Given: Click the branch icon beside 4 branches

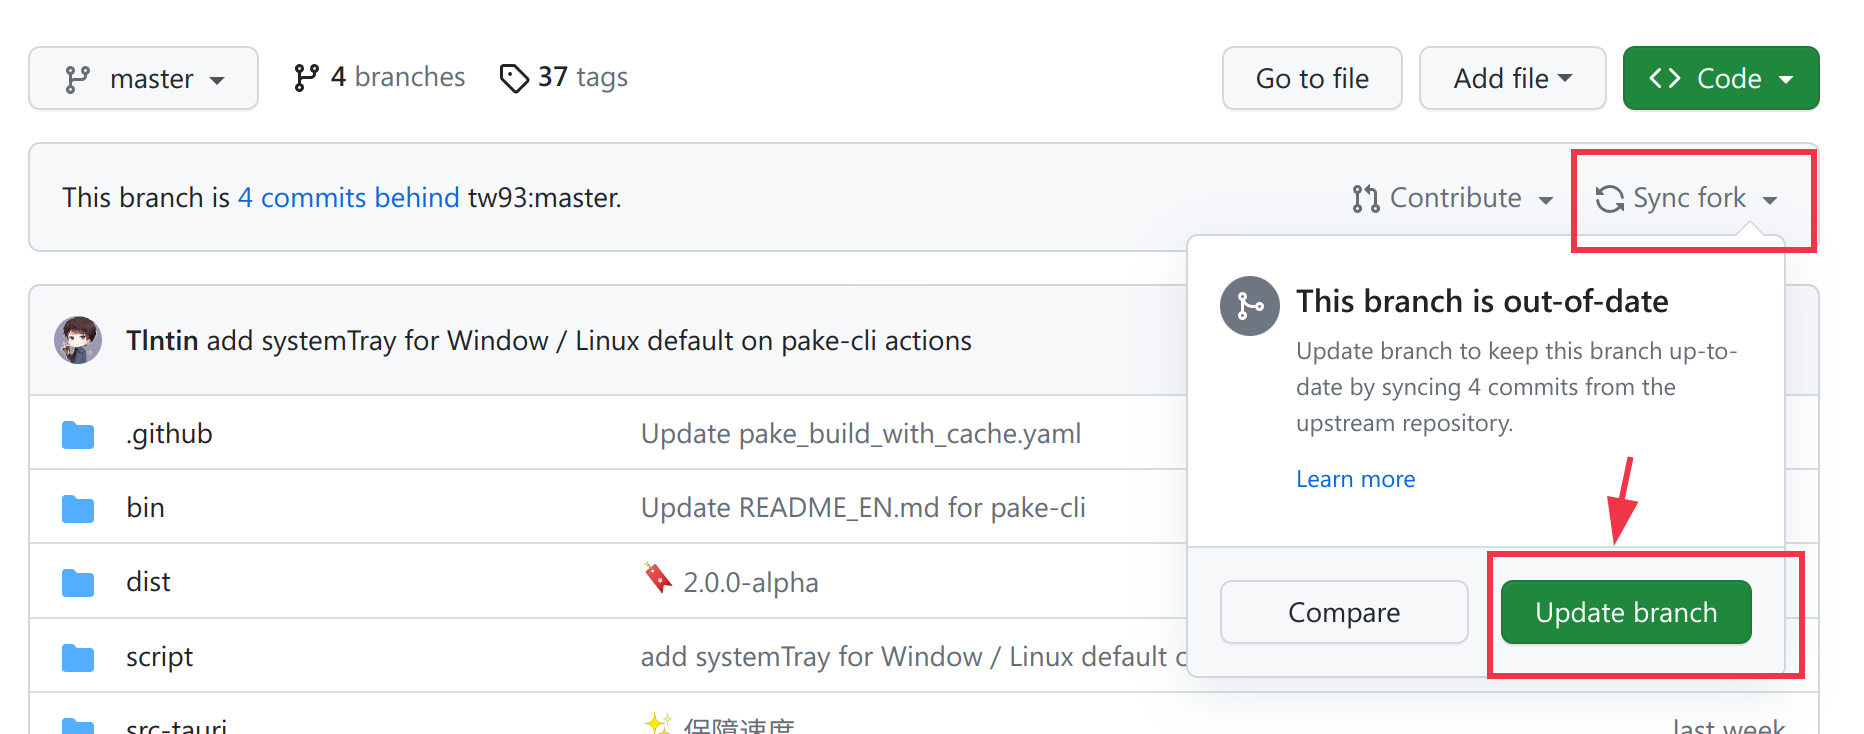Looking at the screenshot, I should pos(306,78).
